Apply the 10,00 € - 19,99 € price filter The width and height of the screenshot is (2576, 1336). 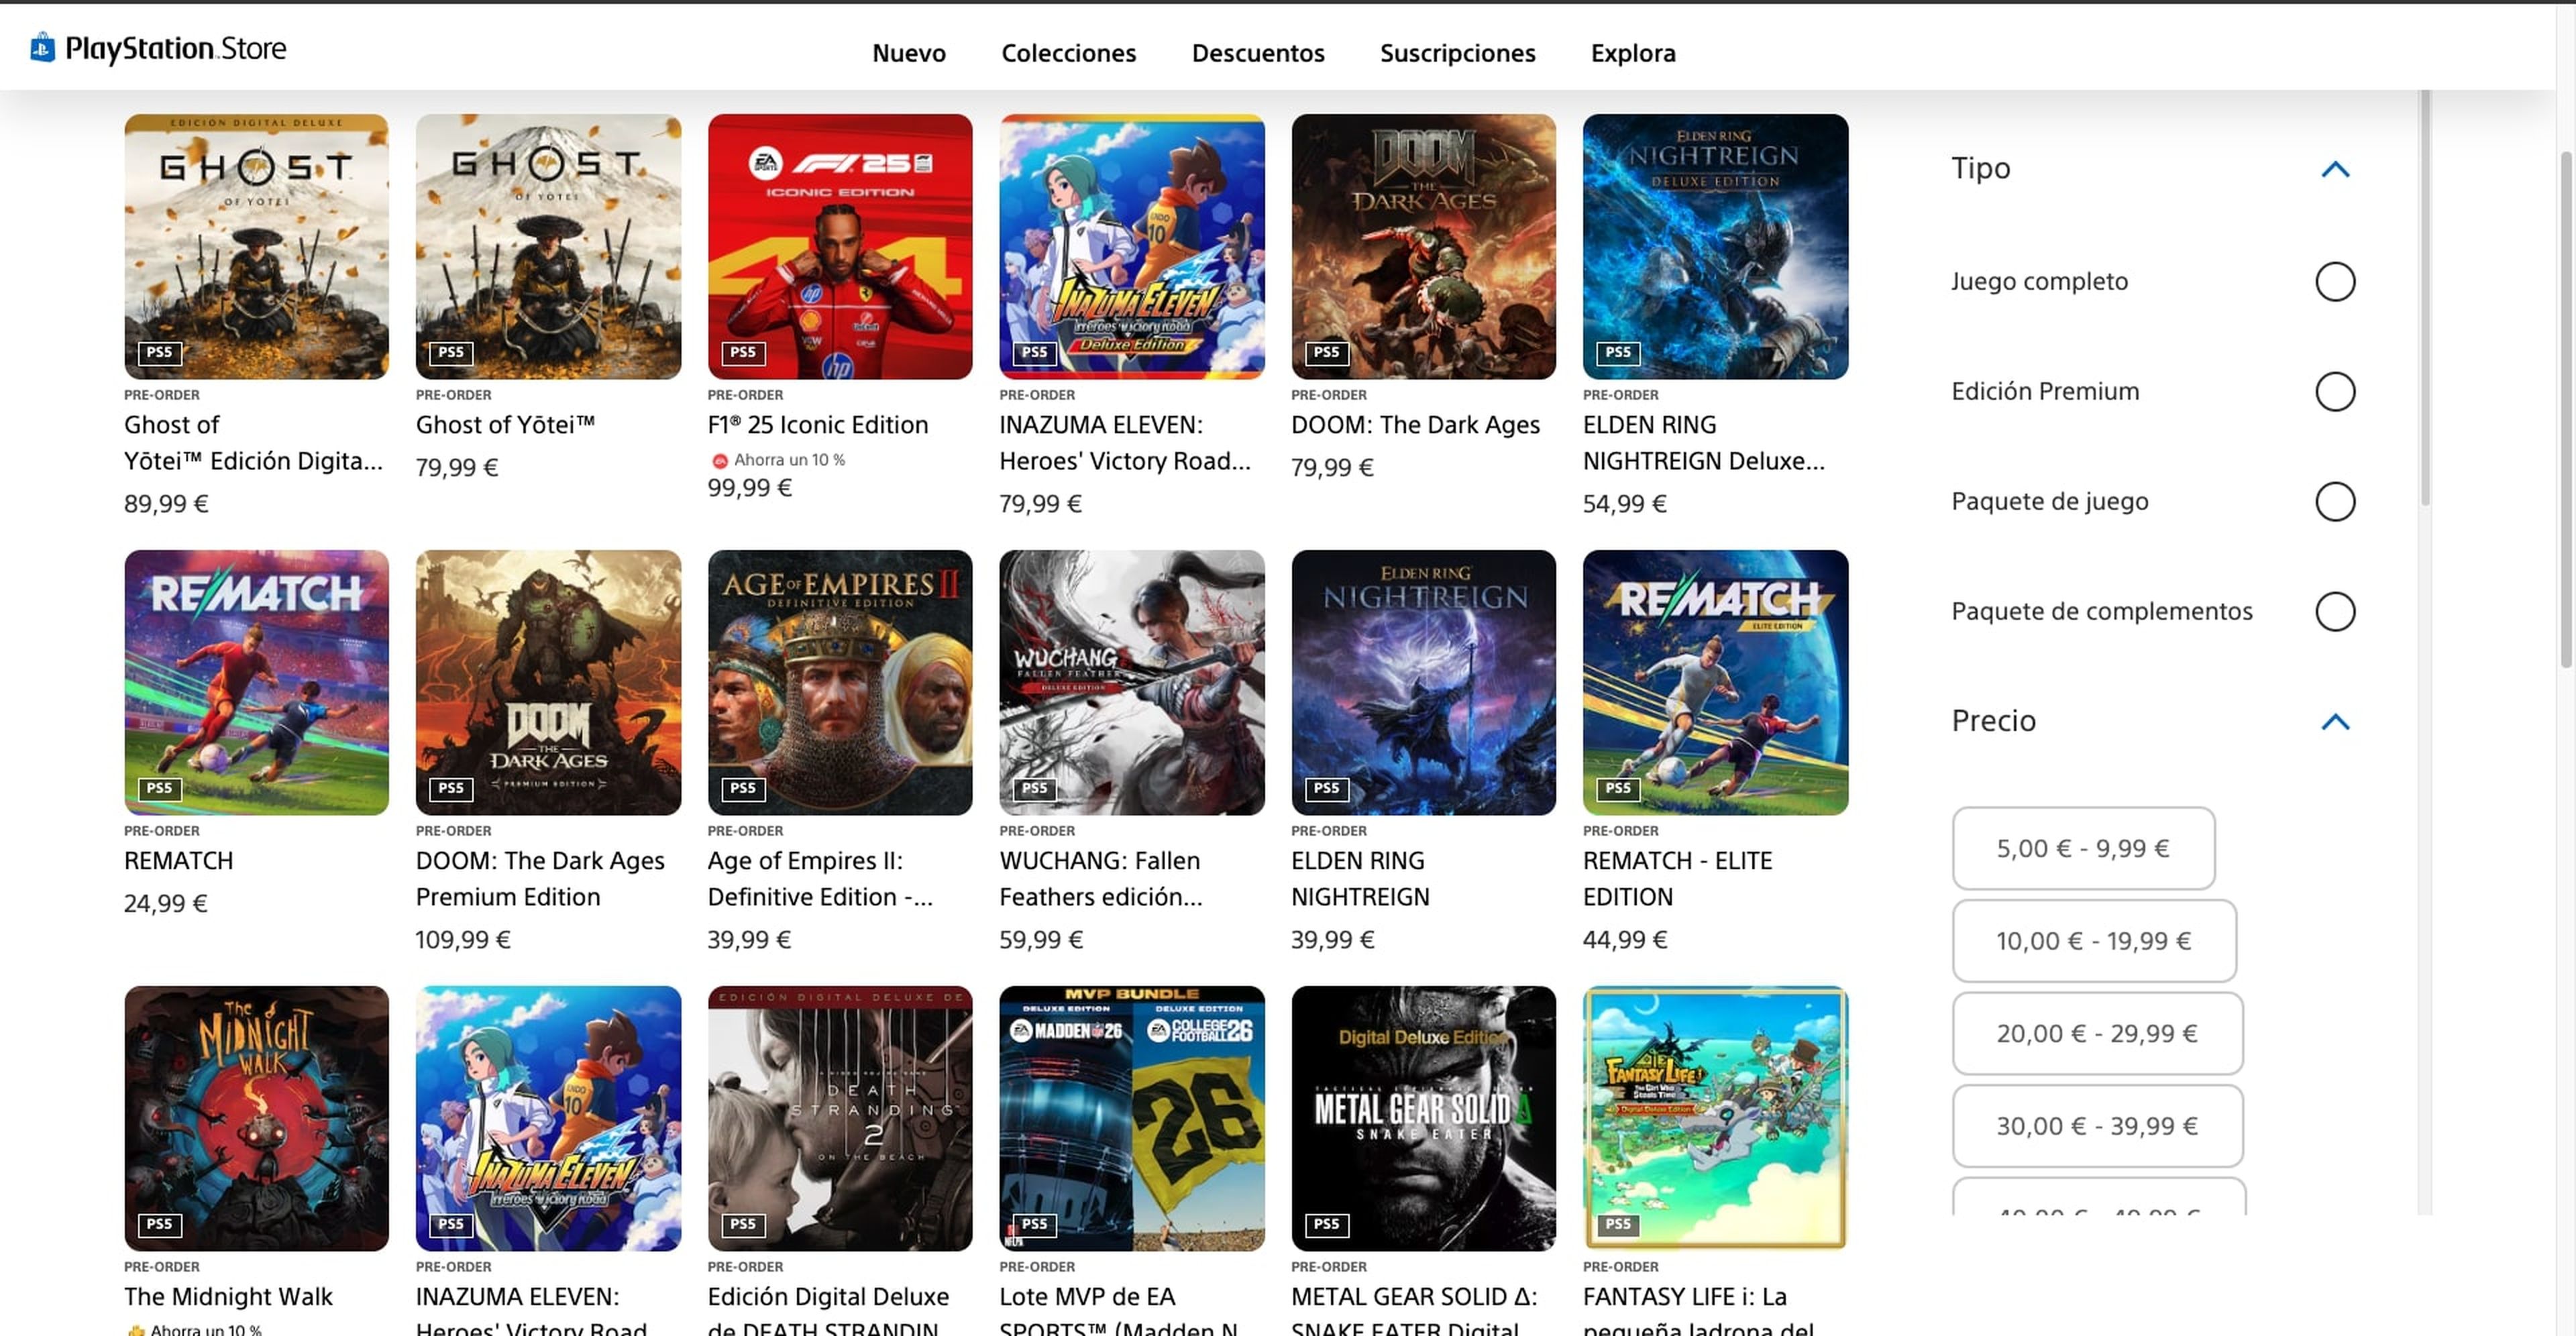(x=2094, y=940)
